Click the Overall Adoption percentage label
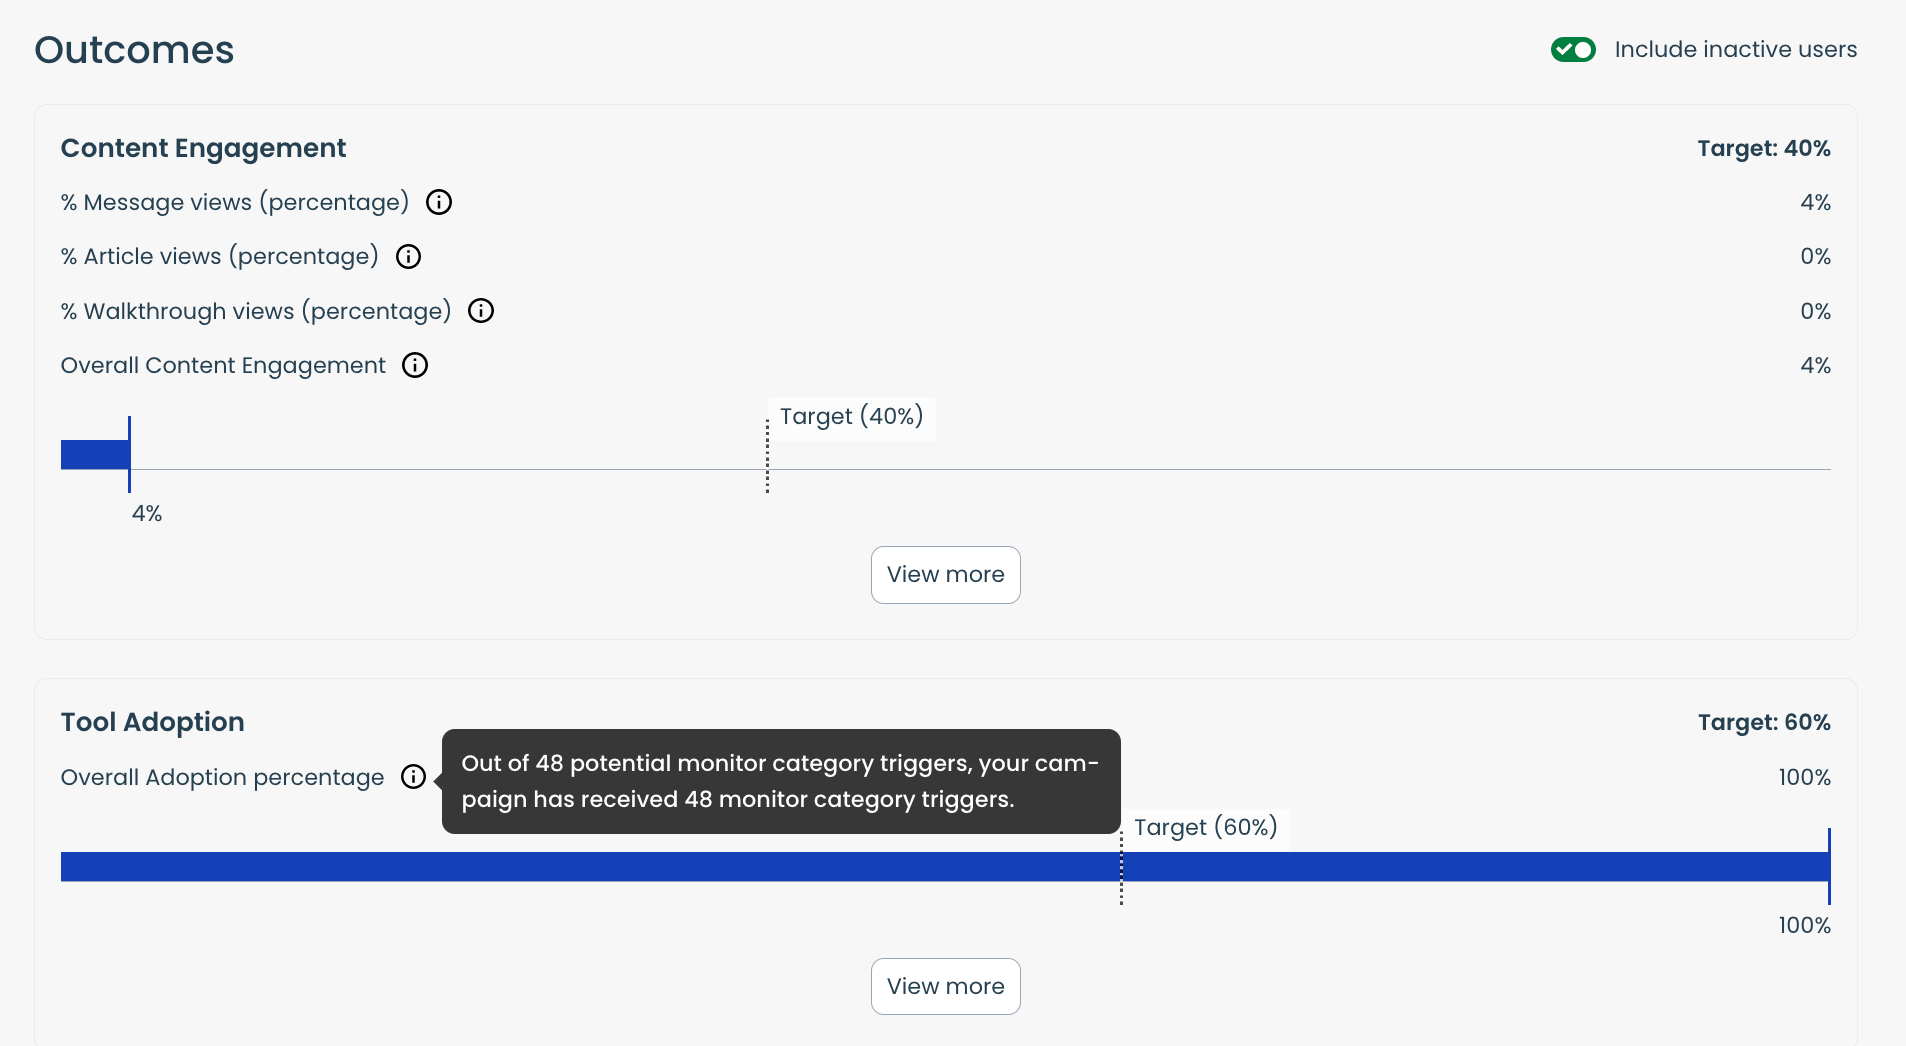This screenshot has height=1046, width=1906. pyautogui.click(x=222, y=777)
